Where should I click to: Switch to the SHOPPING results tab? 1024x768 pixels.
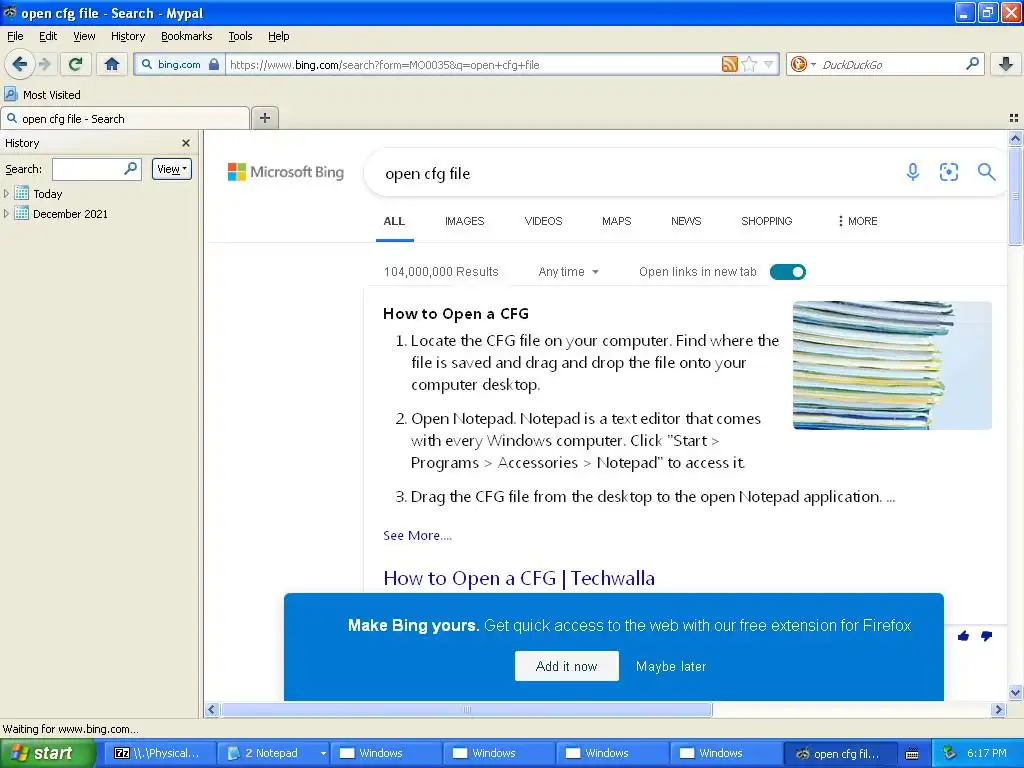(766, 221)
